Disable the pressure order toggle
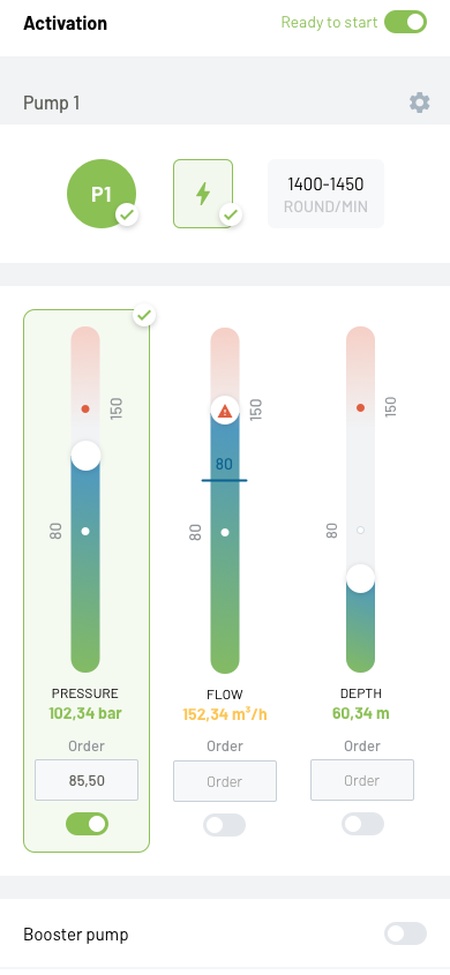 (x=87, y=824)
